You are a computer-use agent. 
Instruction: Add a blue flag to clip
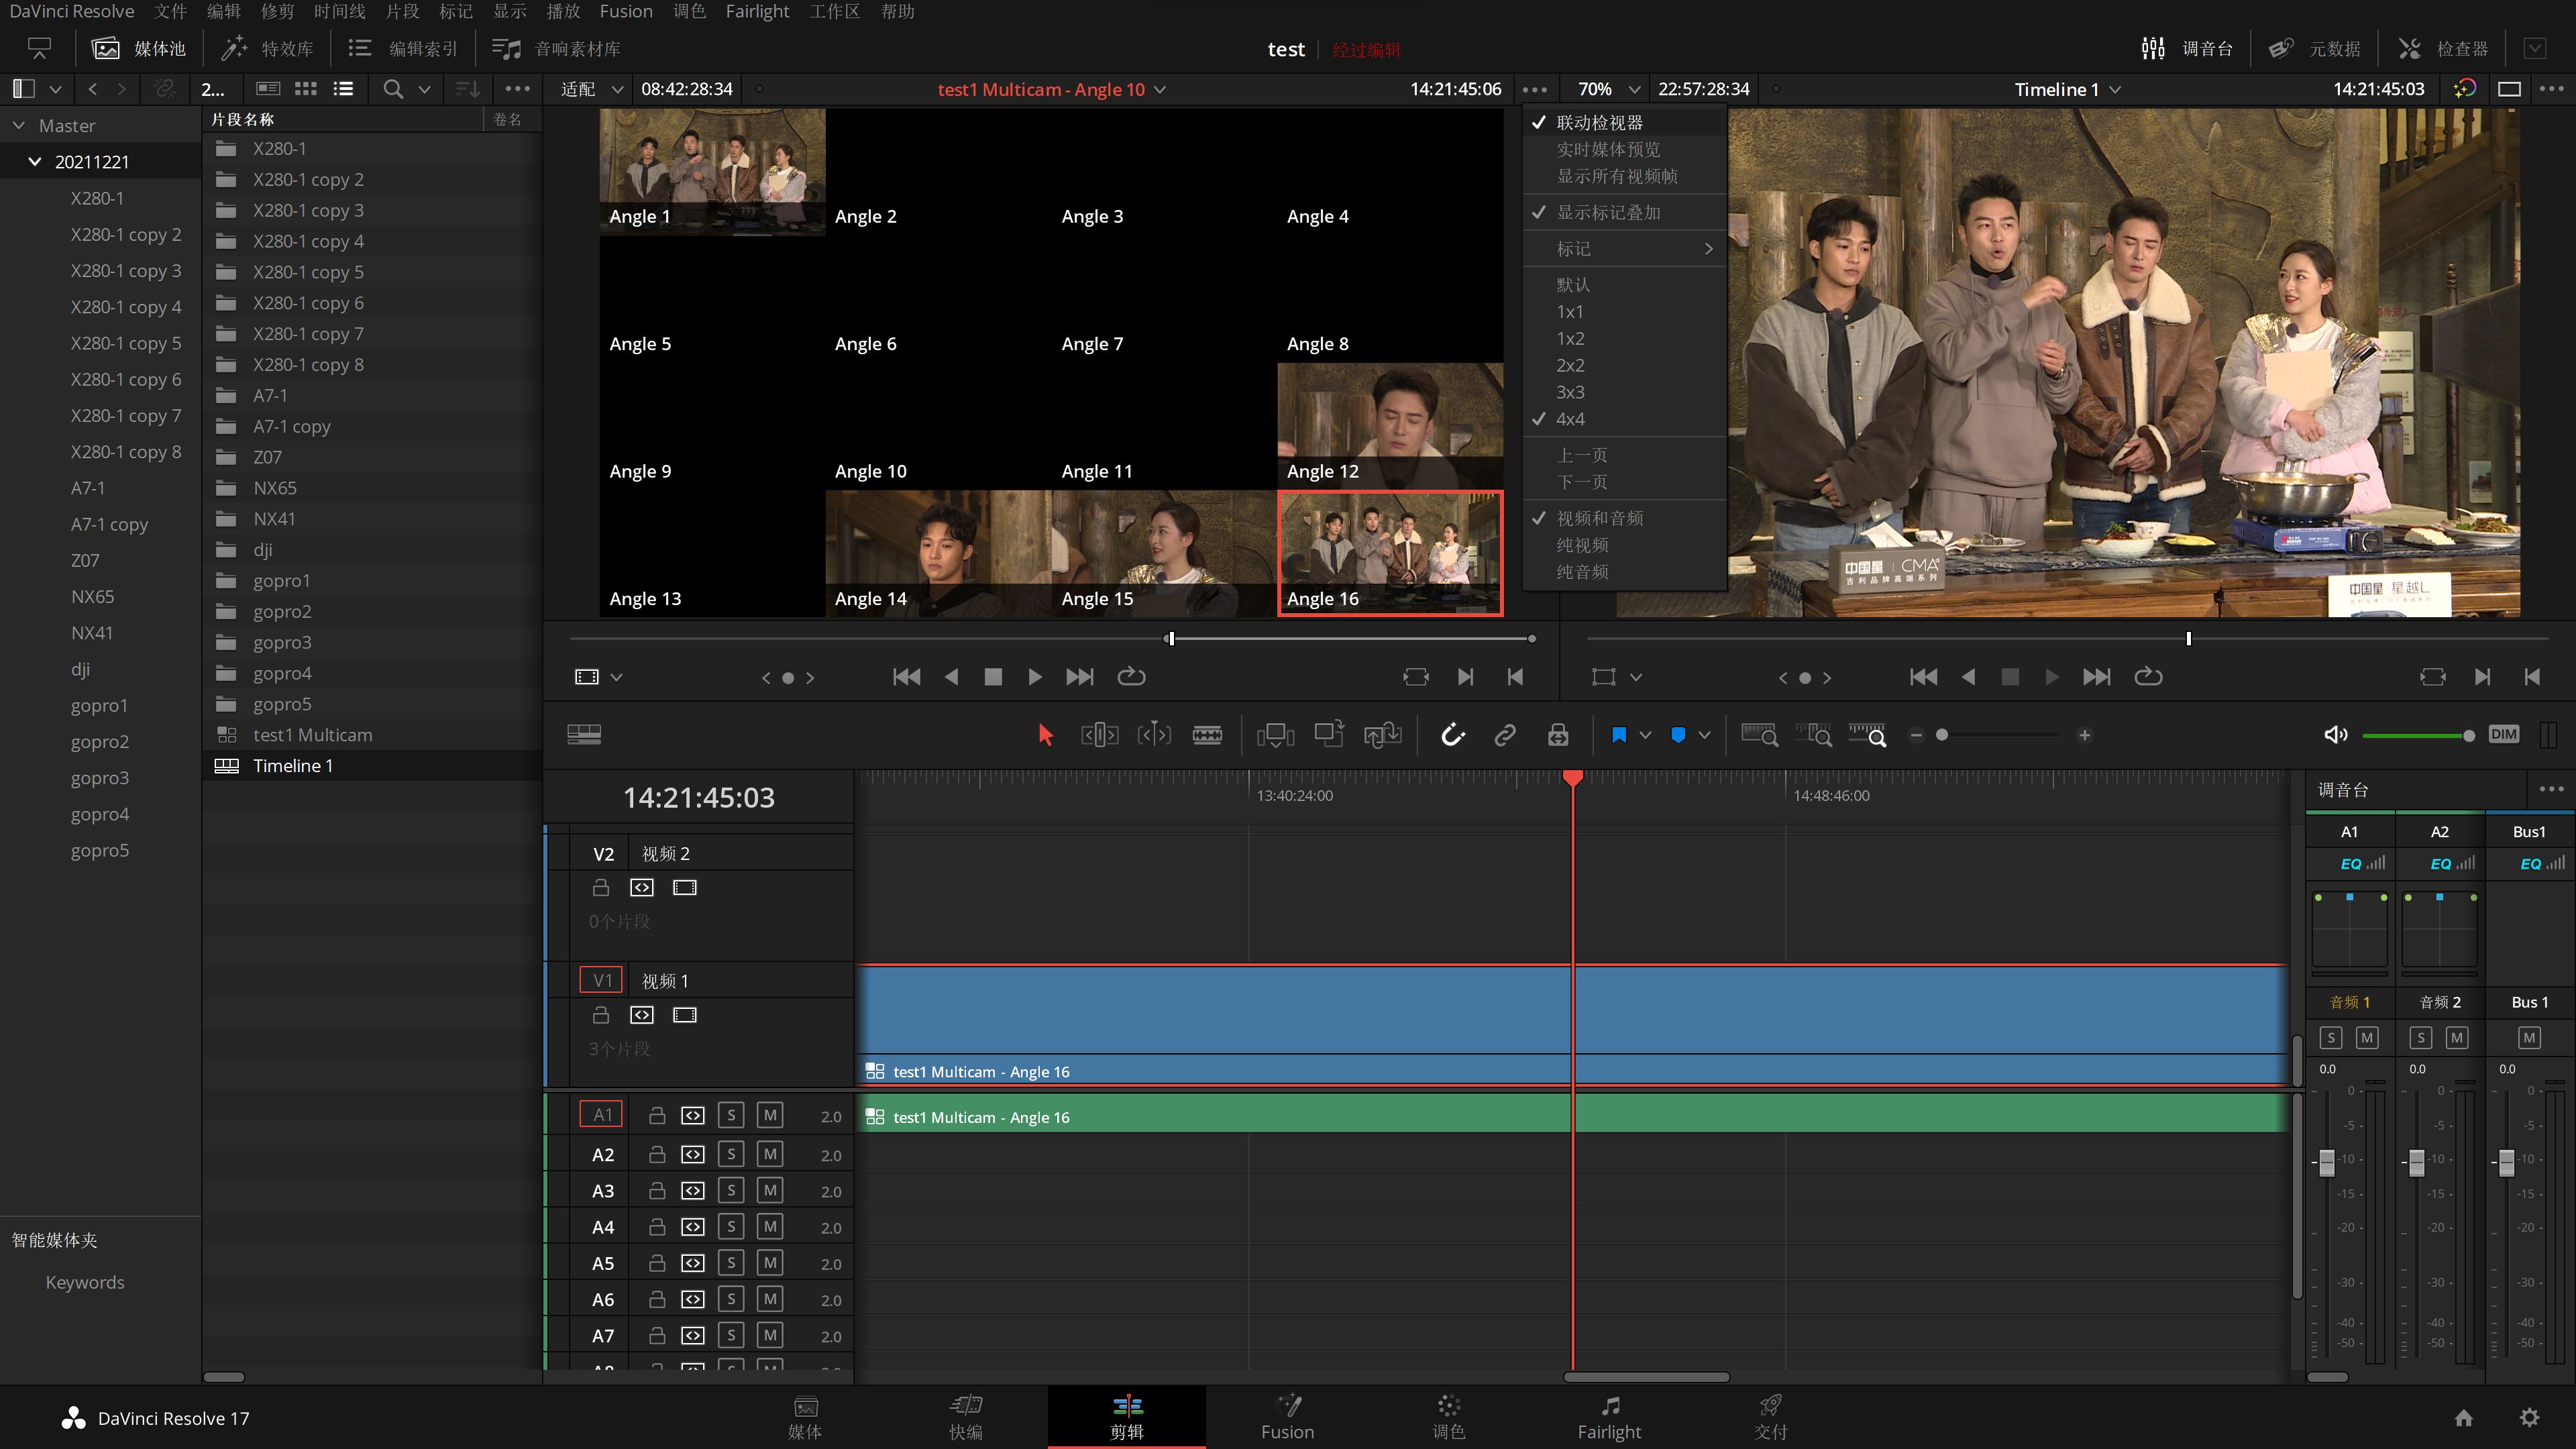[1619, 735]
